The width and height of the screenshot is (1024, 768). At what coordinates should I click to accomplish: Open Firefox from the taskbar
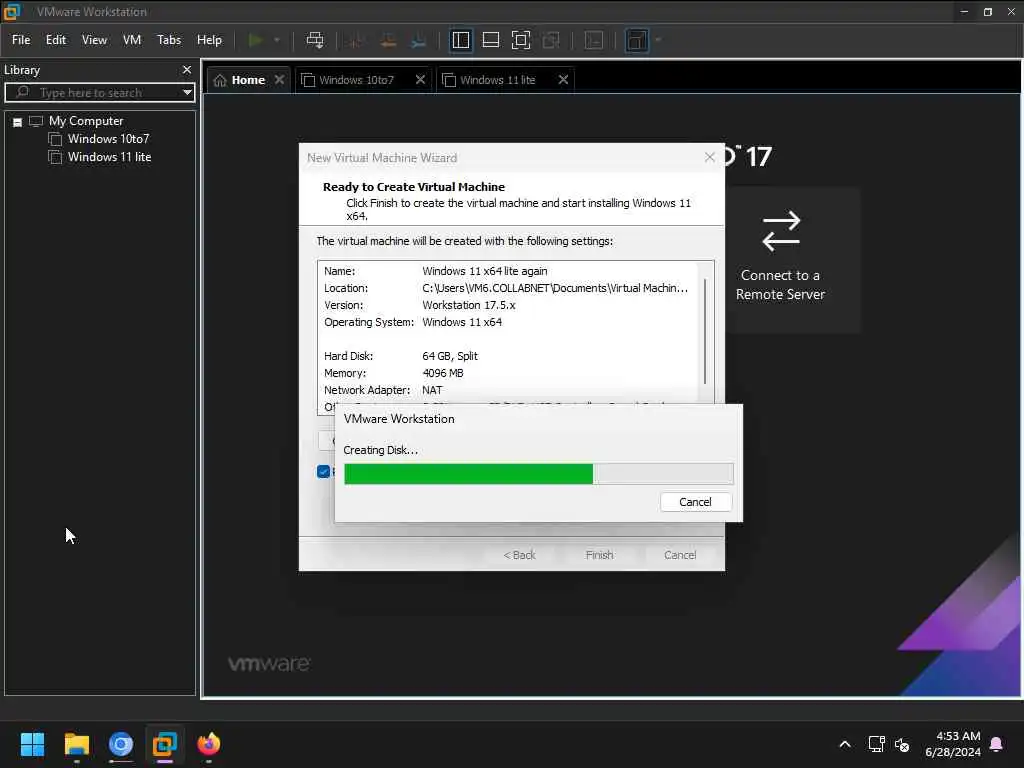(208, 744)
